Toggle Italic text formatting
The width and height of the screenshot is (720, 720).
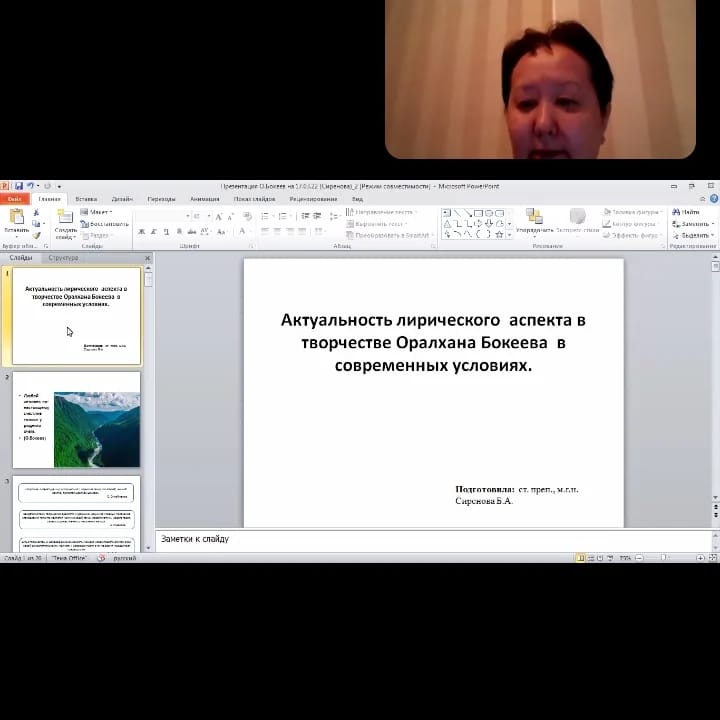pyautogui.click(x=154, y=231)
